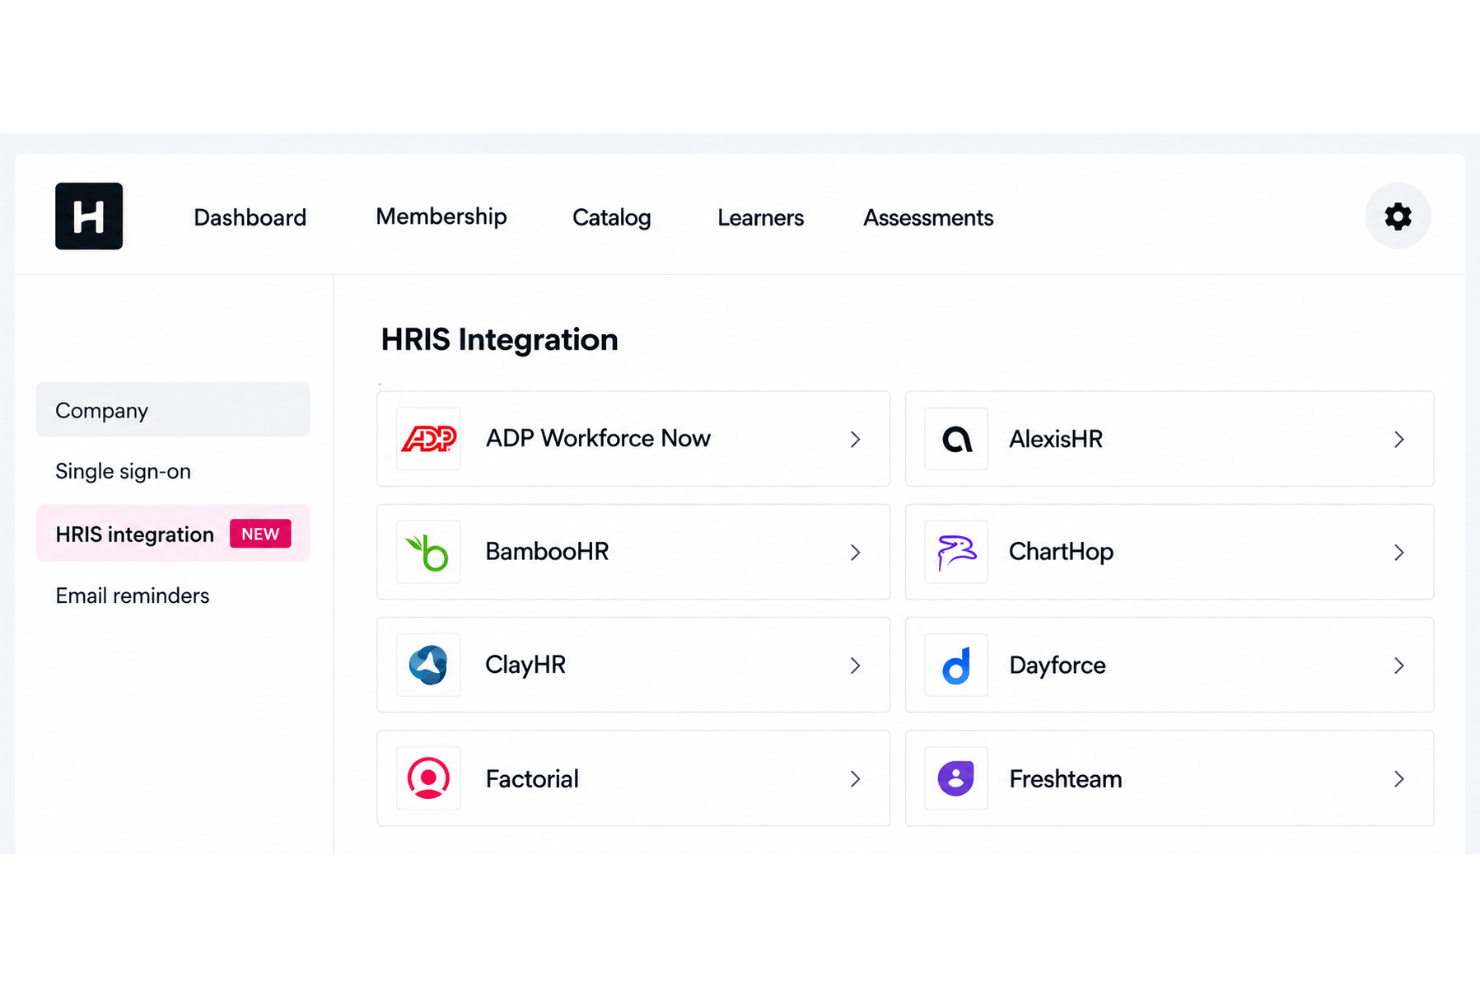Open settings via the gear icon
1480x987 pixels.
[1397, 216]
